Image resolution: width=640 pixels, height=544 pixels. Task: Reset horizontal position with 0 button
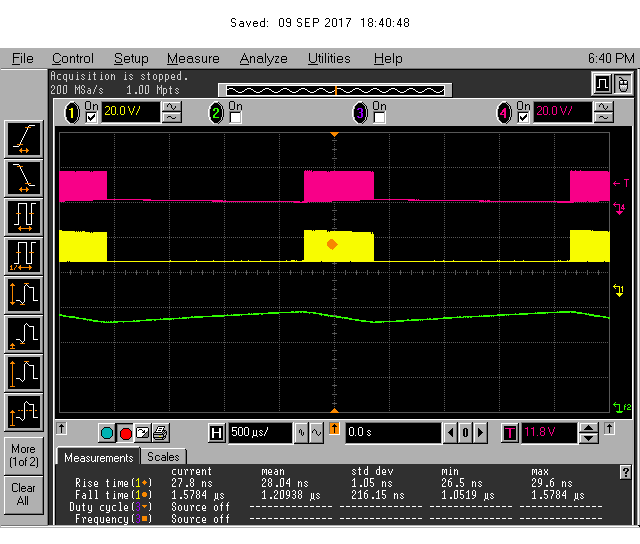[465, 433]
